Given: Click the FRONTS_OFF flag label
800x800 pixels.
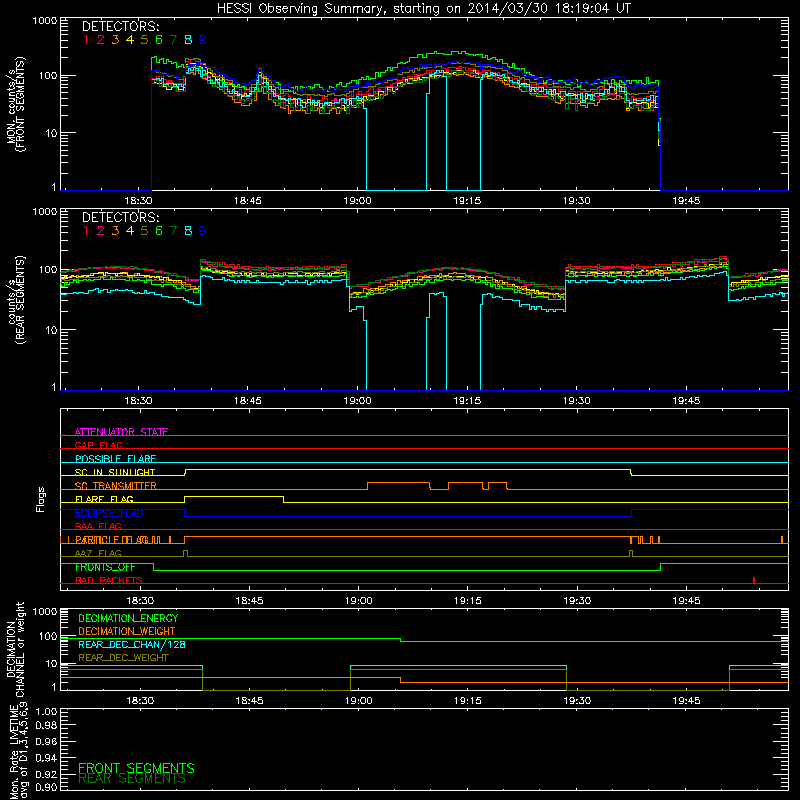Looking at the screenshot, I should [105, 567].
